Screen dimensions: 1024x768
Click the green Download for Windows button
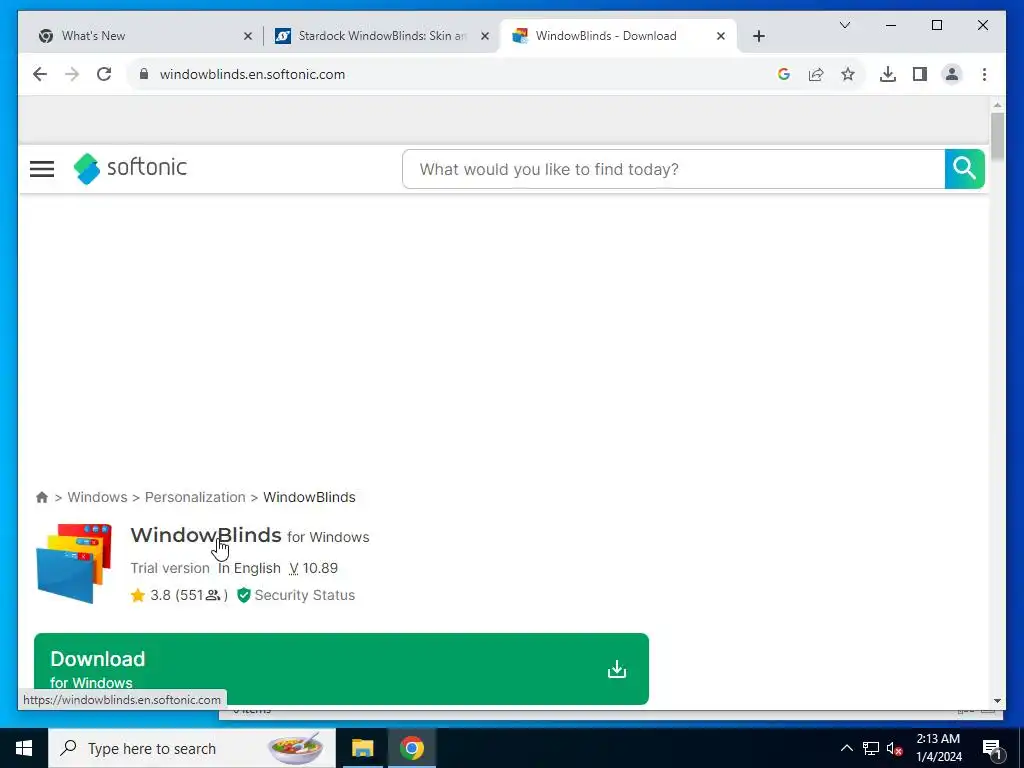342,669
